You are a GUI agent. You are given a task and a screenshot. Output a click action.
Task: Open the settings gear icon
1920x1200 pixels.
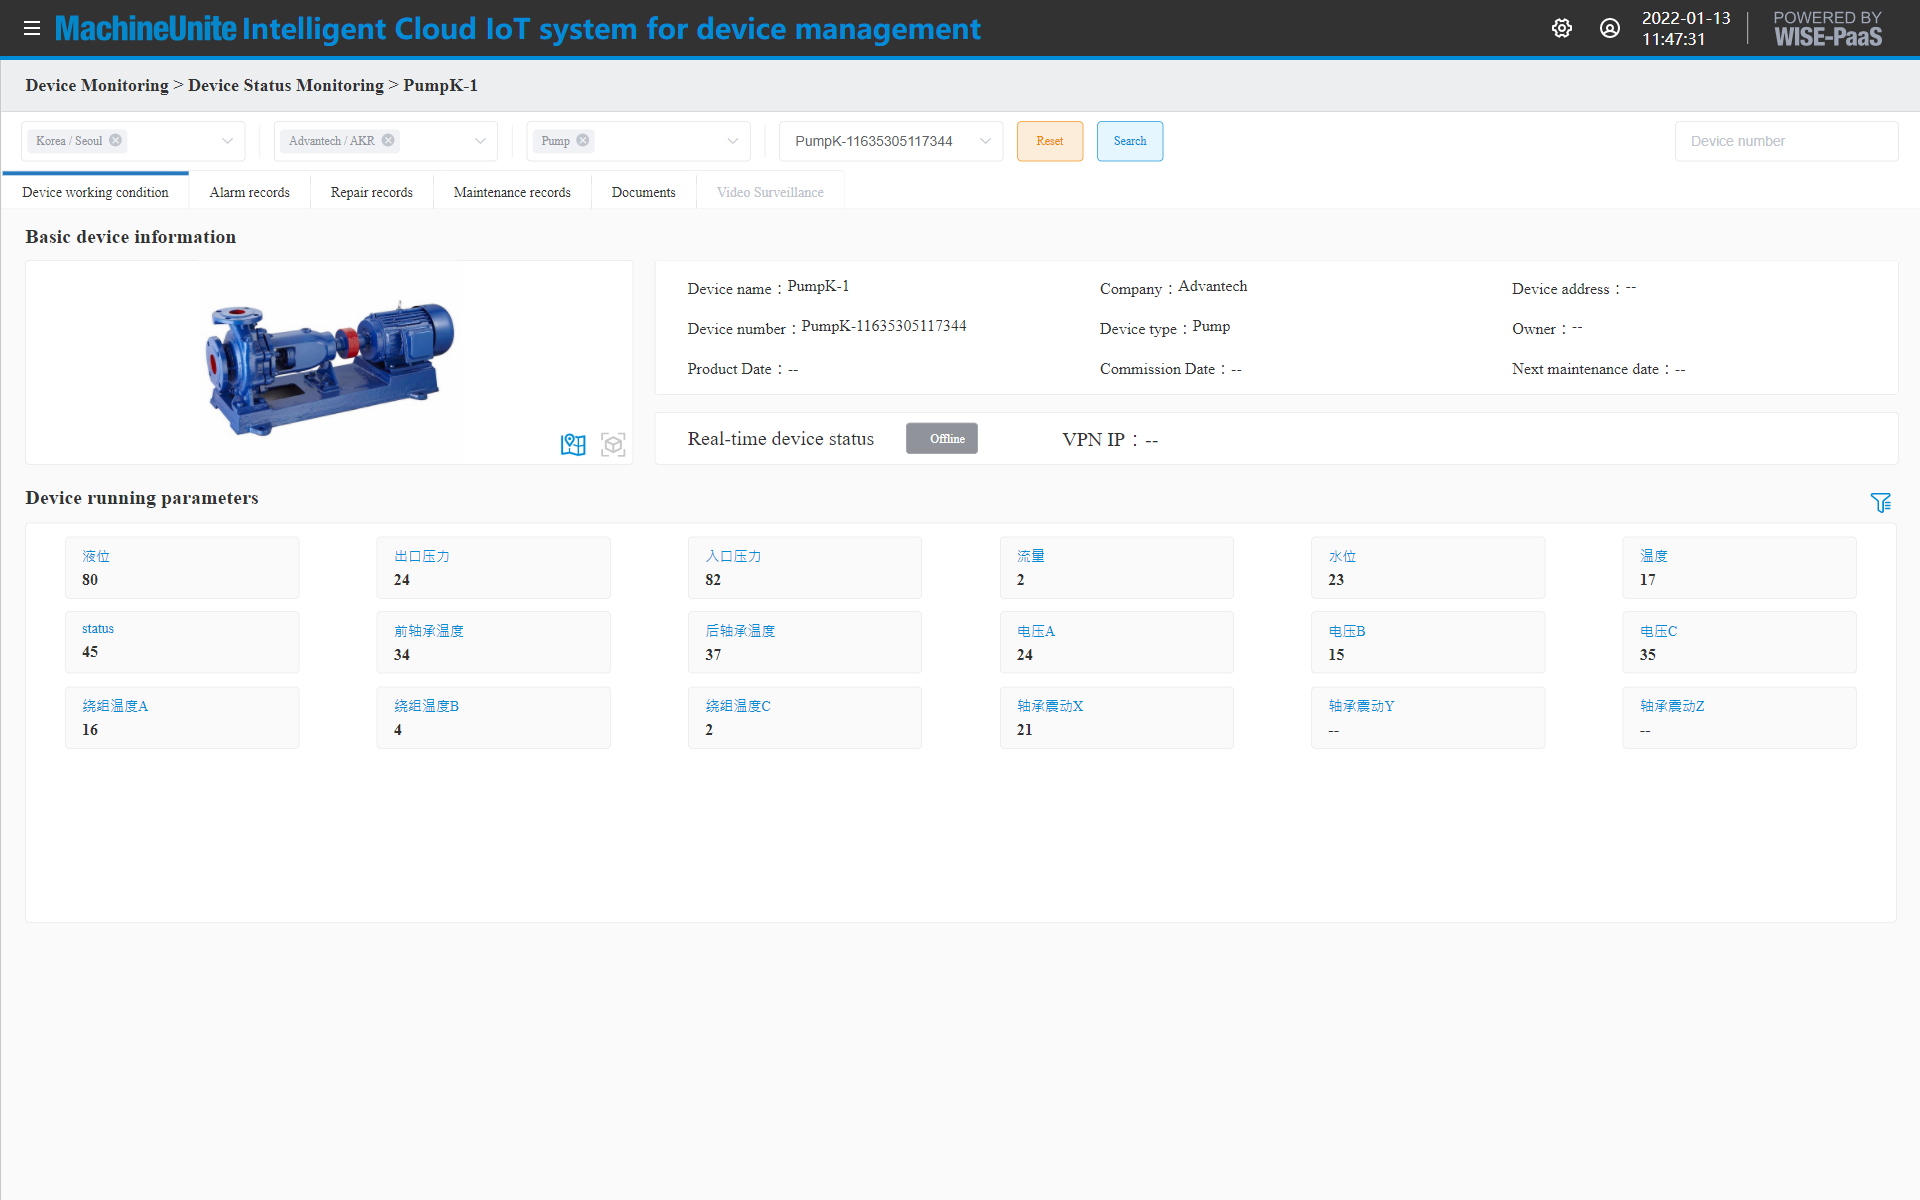(x=1561, y=28)
